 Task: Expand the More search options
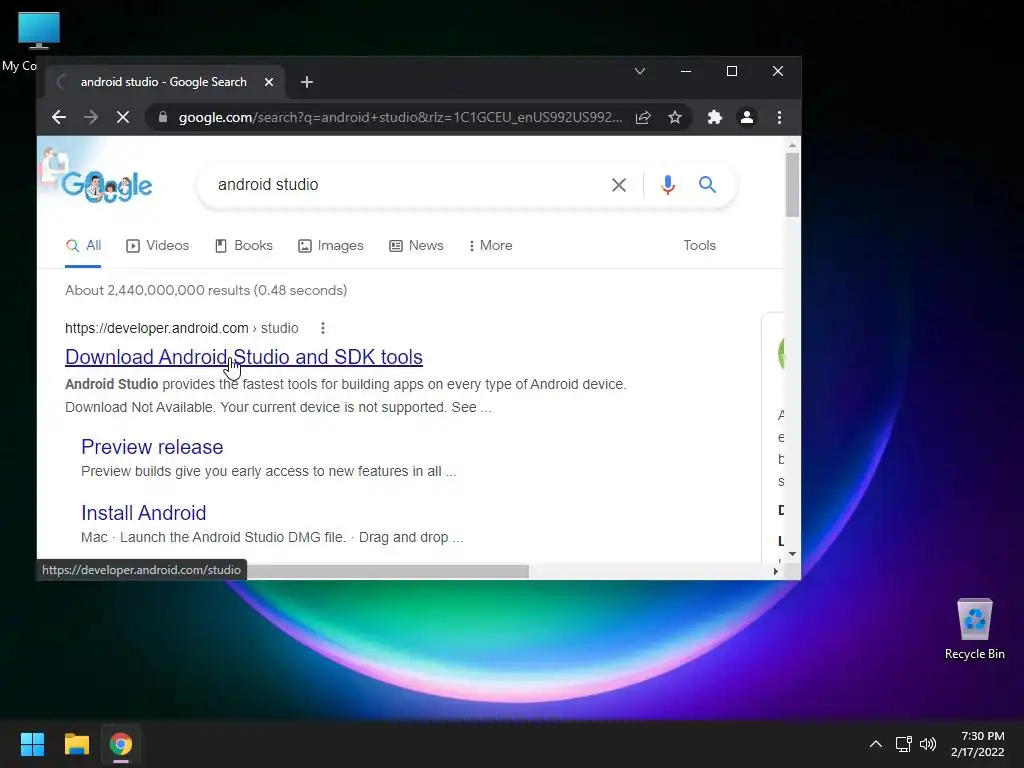490,246
